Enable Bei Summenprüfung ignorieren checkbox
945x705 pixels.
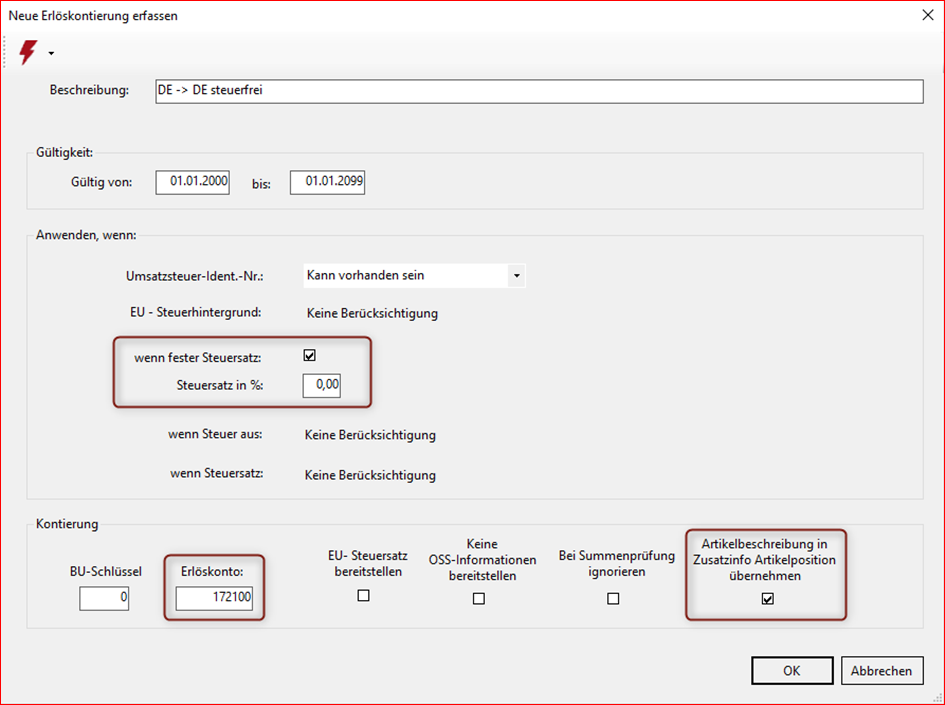point(613,598)
